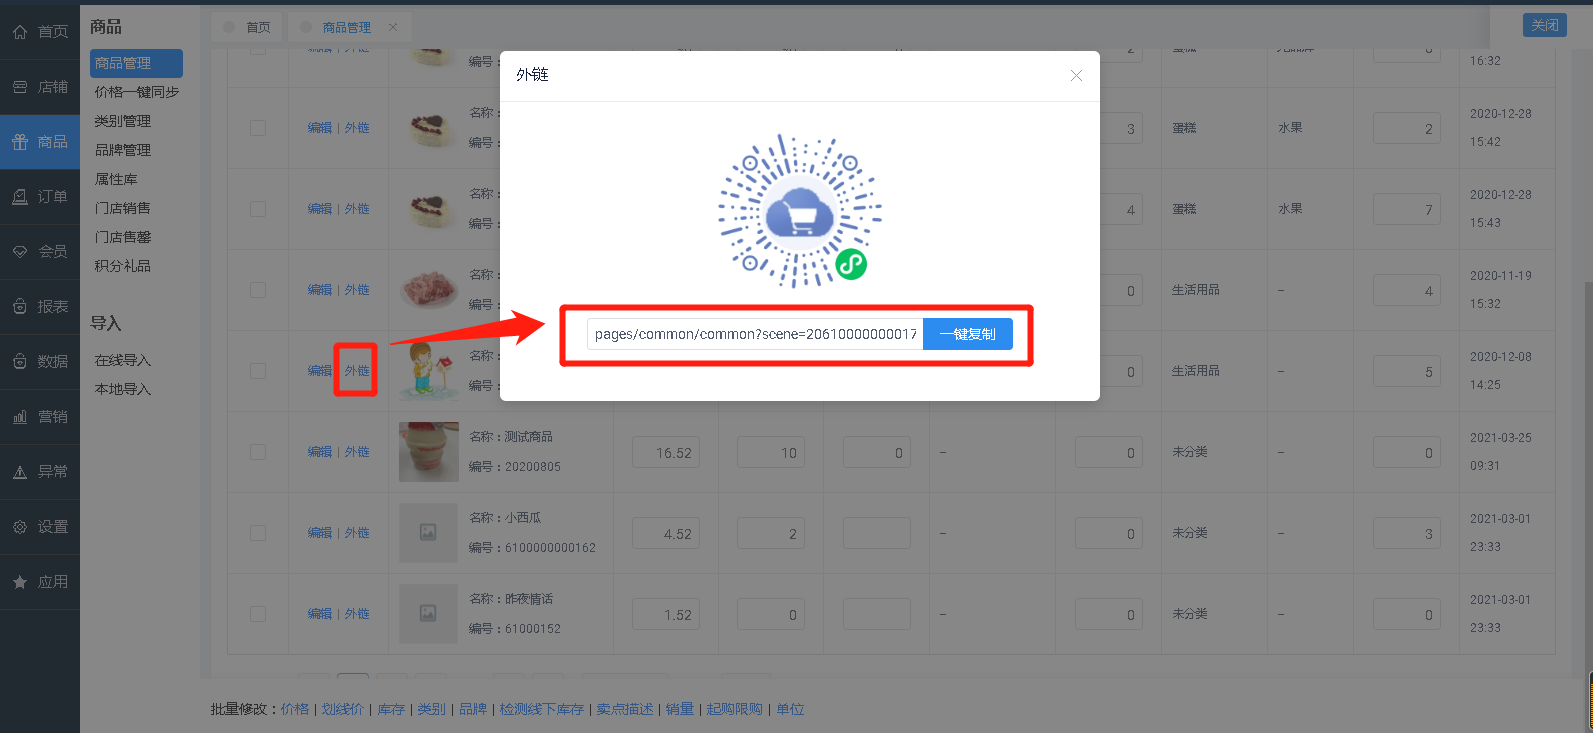This screenshot has width=1593, height=733.
Task: Focus the pages/common link input field
Action: click(x=755, y=334)
